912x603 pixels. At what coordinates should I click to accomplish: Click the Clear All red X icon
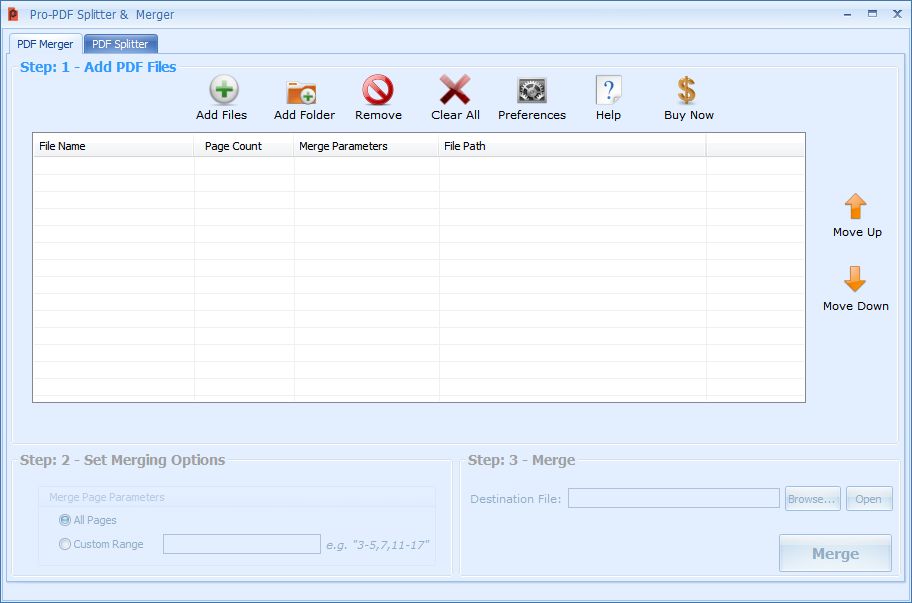(x=455, y=90)
